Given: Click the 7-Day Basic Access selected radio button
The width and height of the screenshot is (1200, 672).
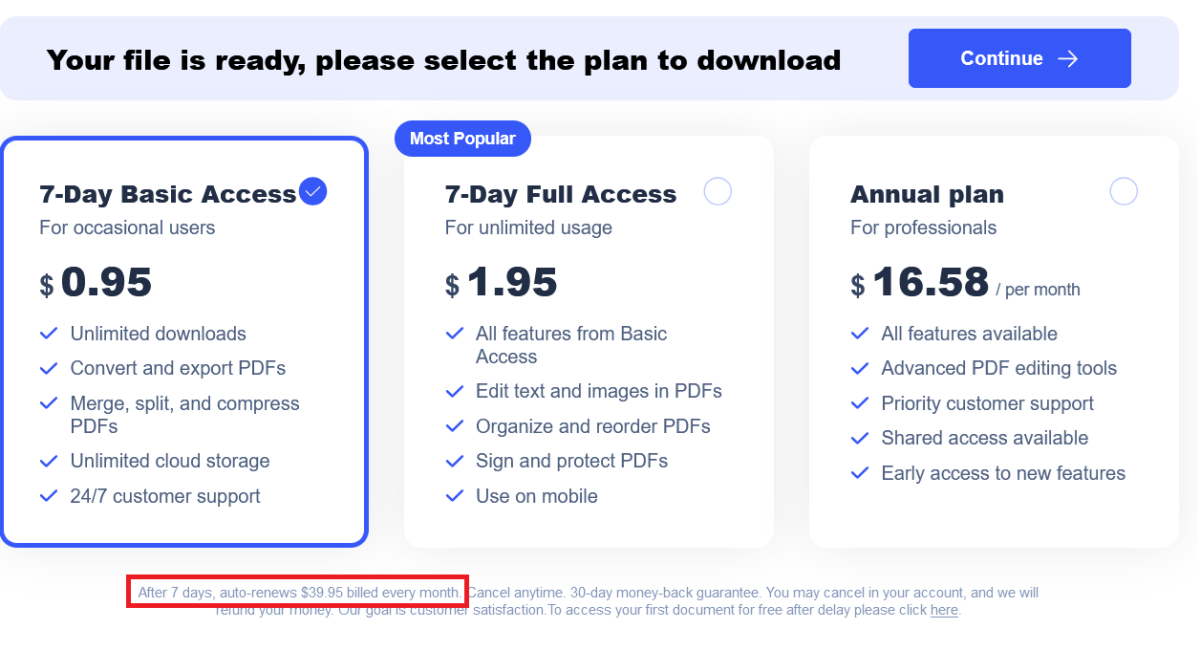Looking at the screenshot, I should pos(312,190).
